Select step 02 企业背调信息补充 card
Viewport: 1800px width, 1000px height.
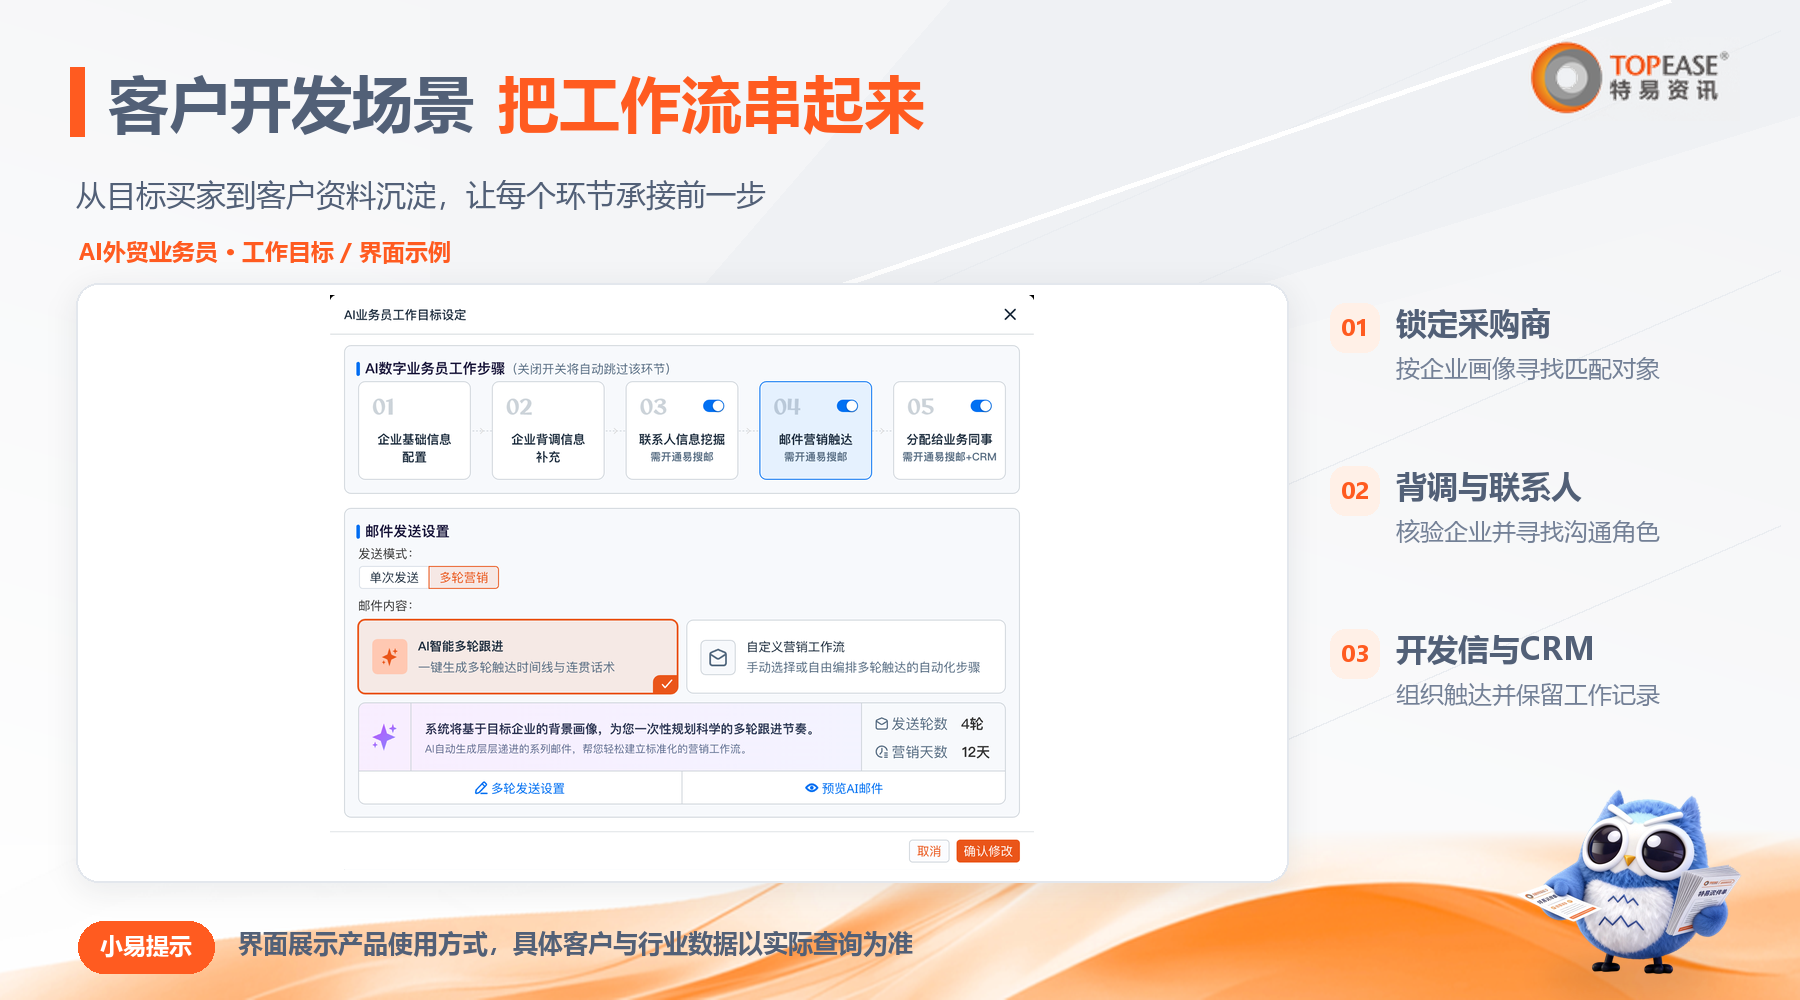coord(548,430)
